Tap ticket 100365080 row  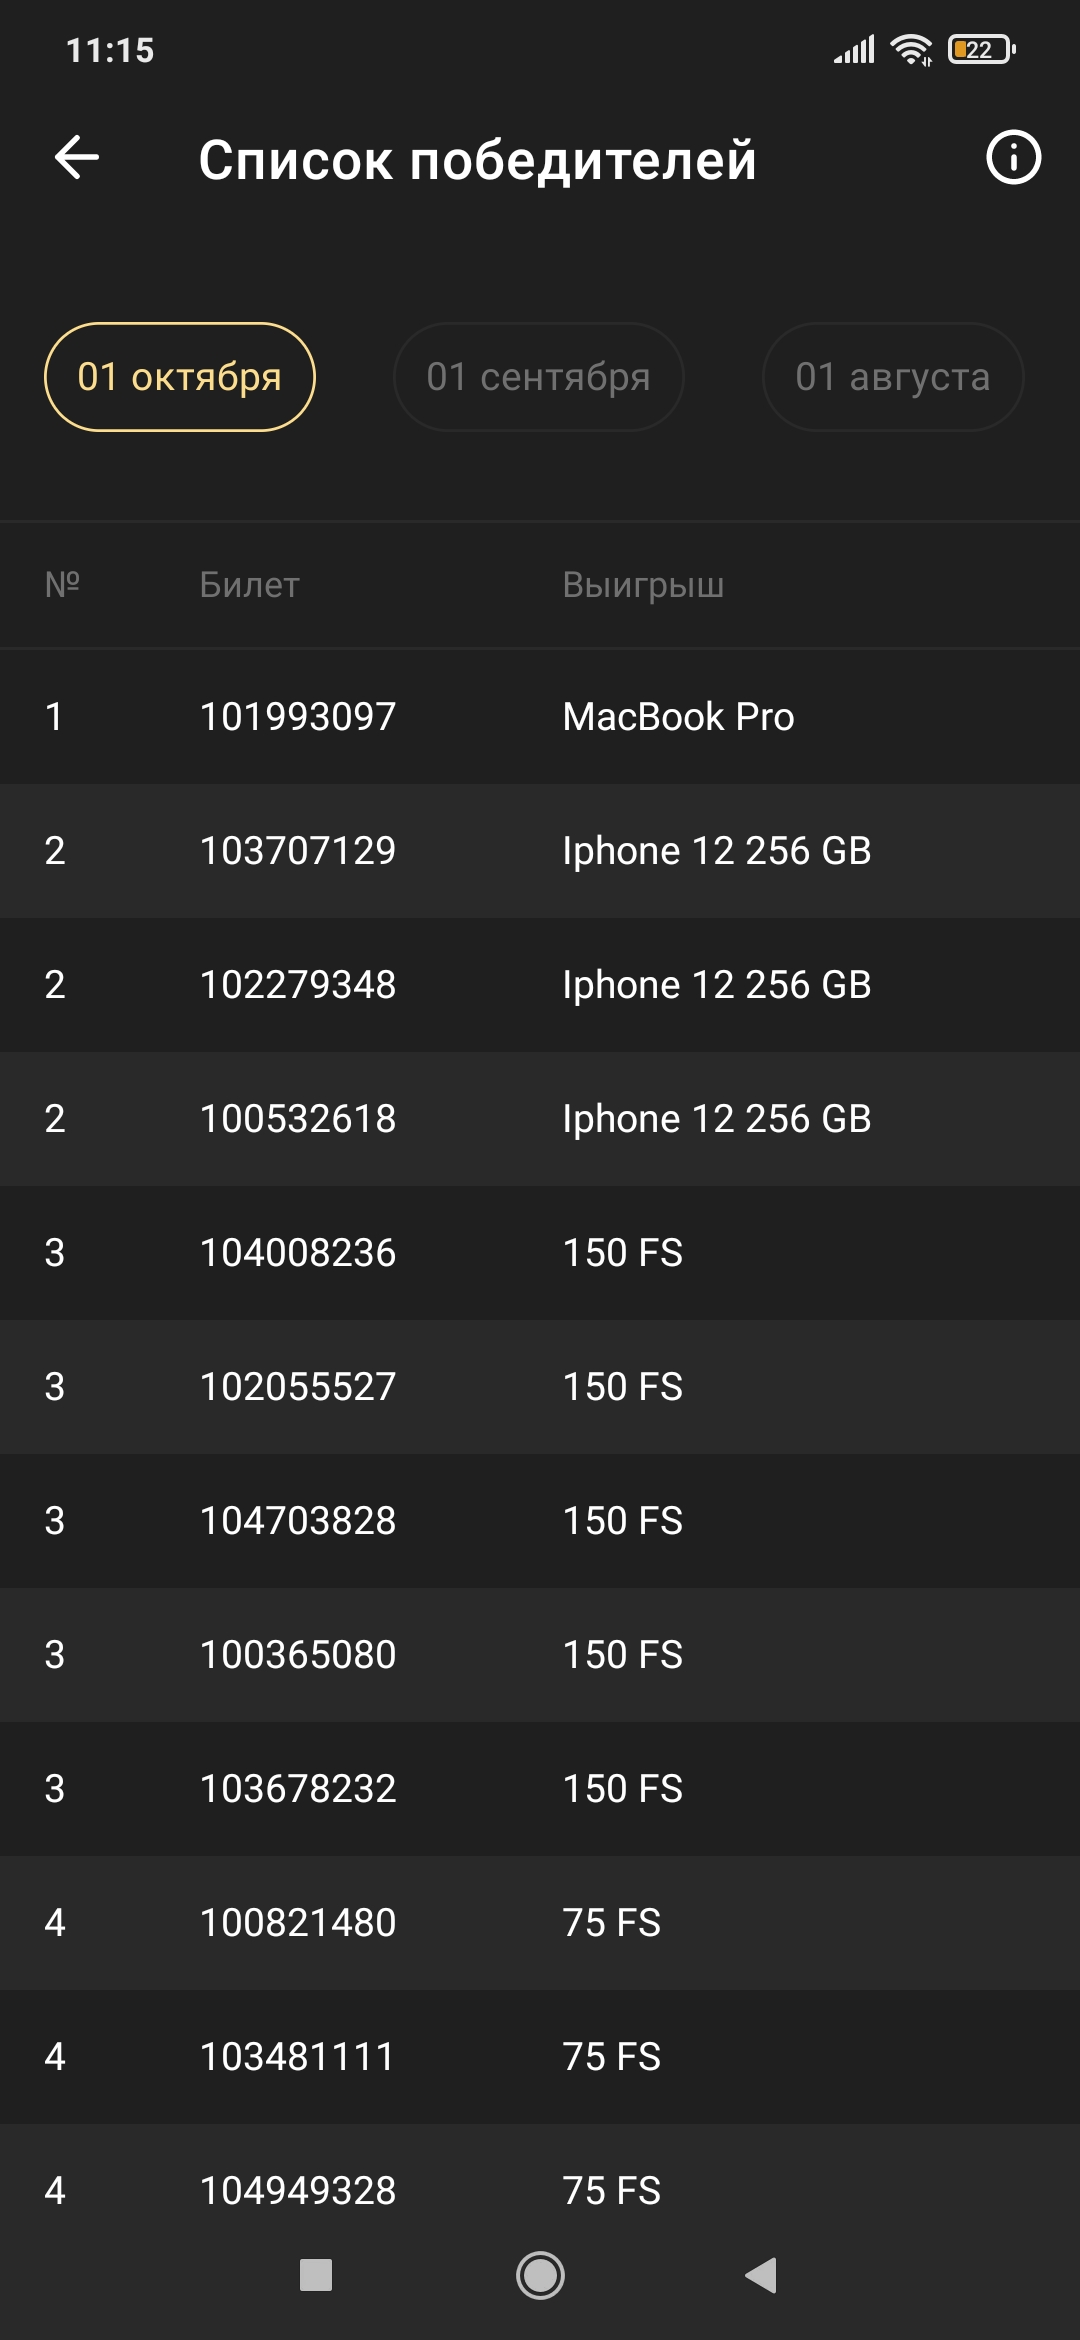point(540,1655)
